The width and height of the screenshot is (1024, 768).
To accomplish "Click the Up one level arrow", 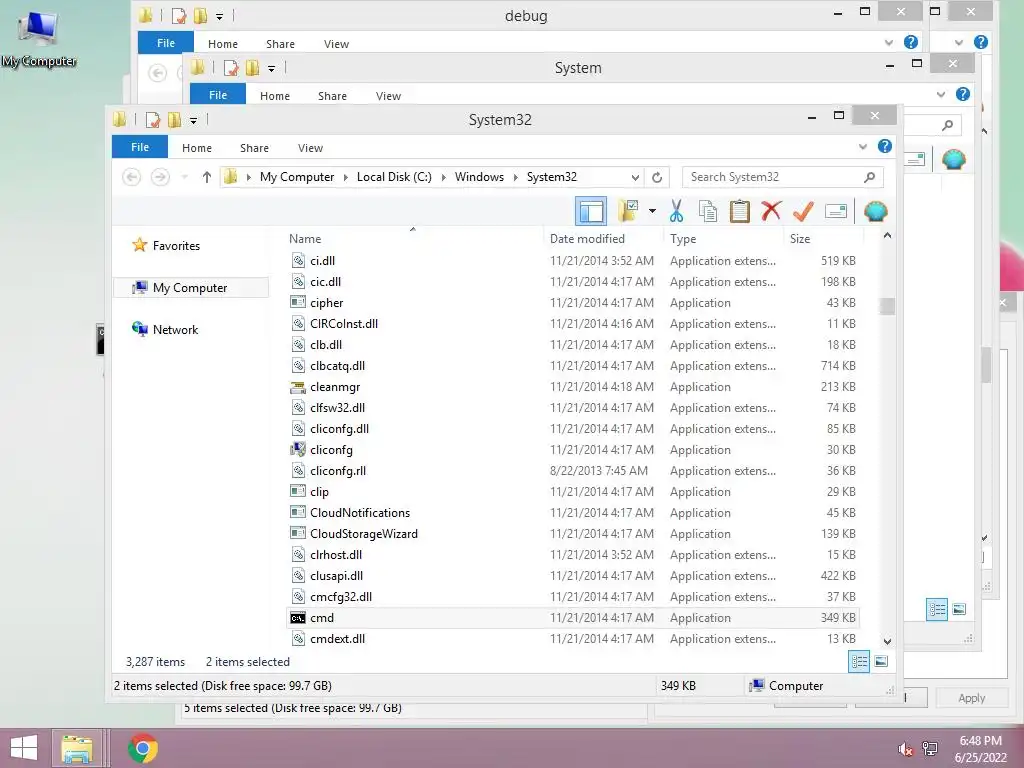I will [x=206, y=176].
